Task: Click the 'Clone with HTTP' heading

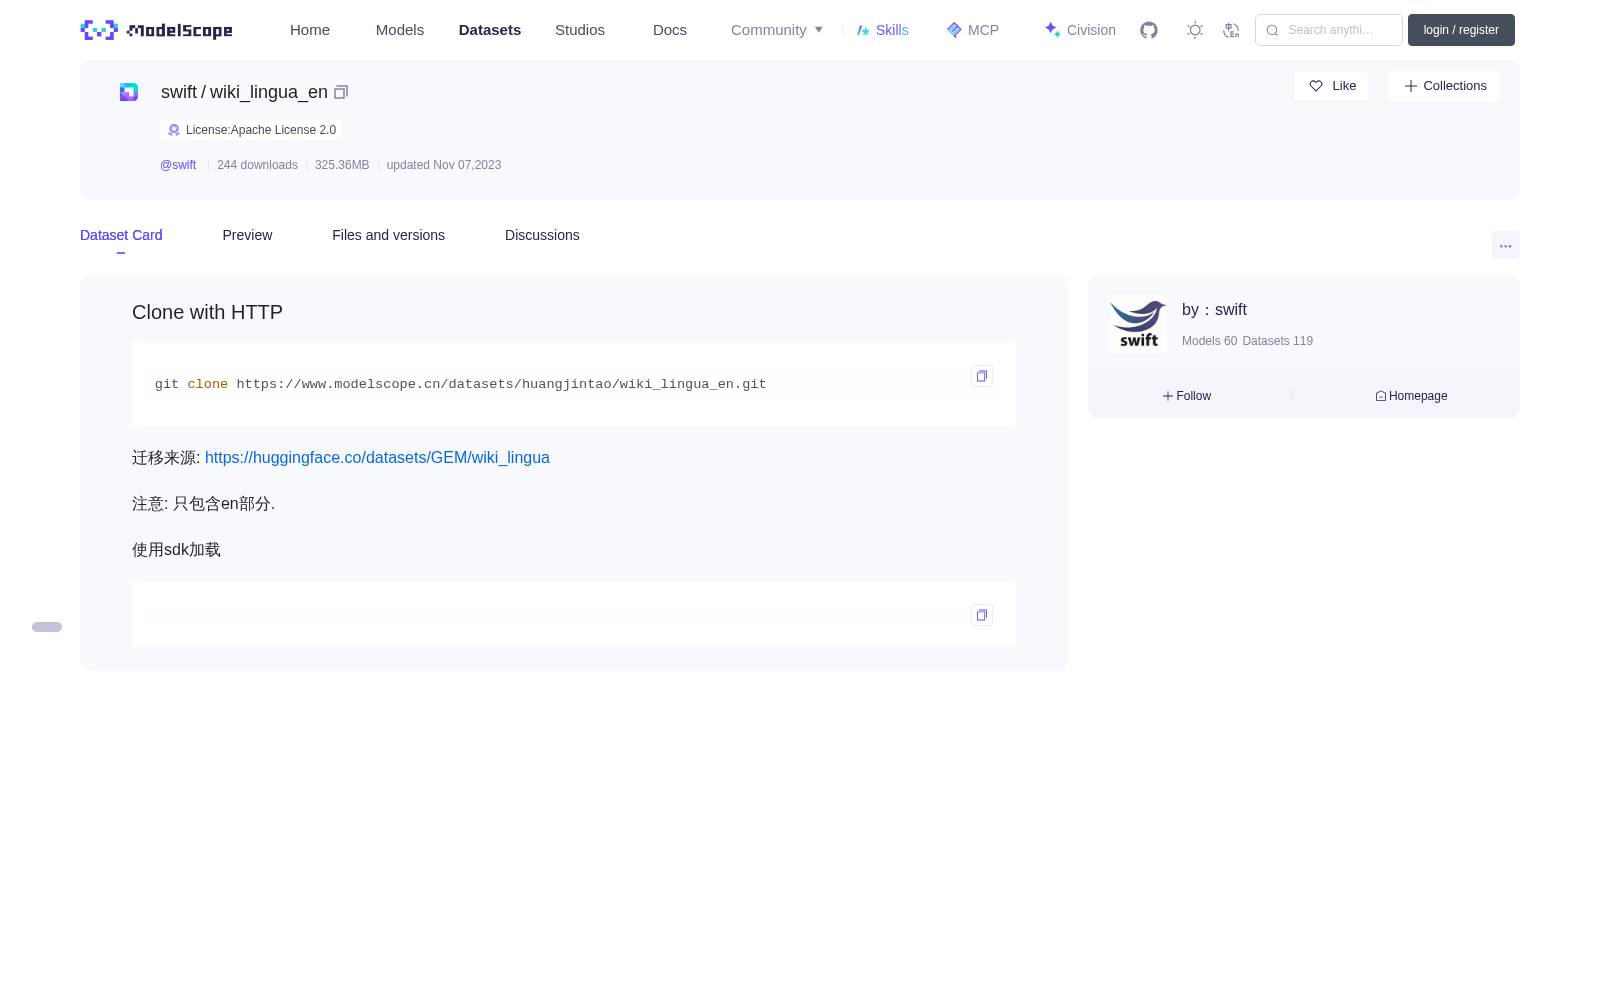Action: [207, 312]
